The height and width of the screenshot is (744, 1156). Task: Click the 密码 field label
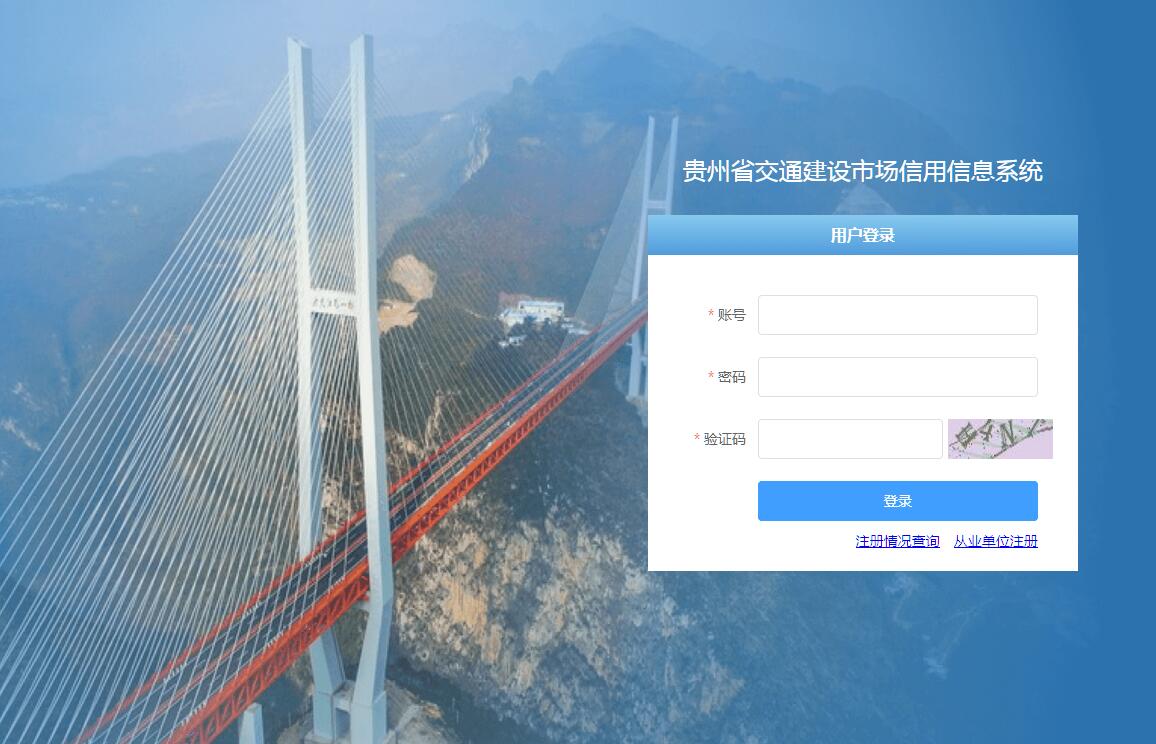pos(731,377)
